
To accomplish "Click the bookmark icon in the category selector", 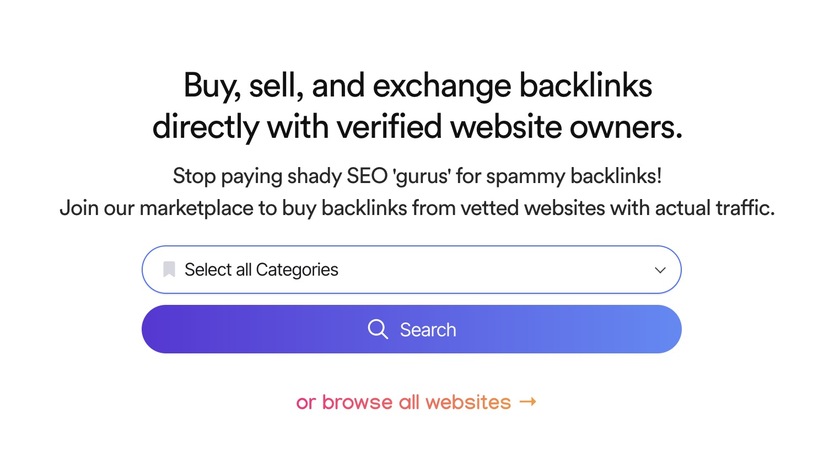I will coord(169,269).
